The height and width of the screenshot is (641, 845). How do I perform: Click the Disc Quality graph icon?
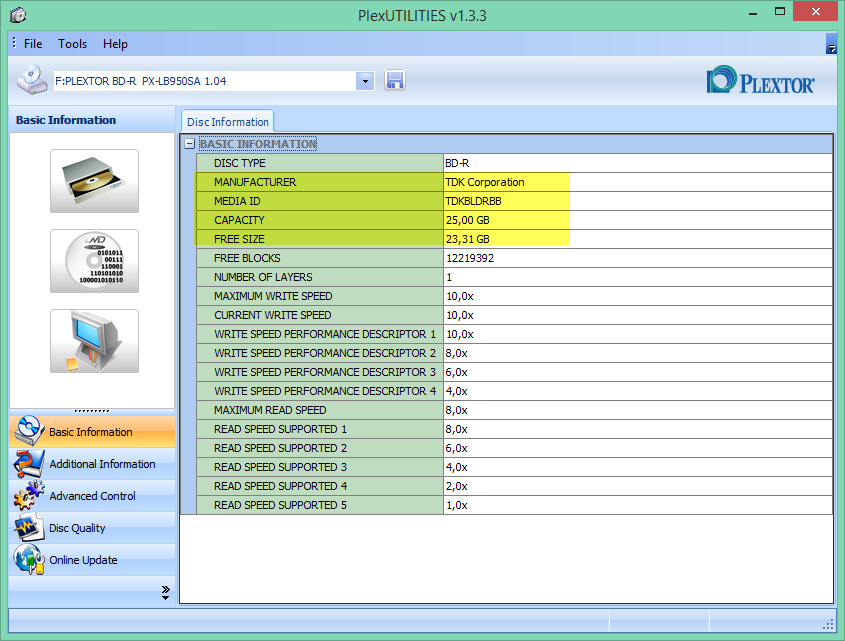tap(29, 527)
